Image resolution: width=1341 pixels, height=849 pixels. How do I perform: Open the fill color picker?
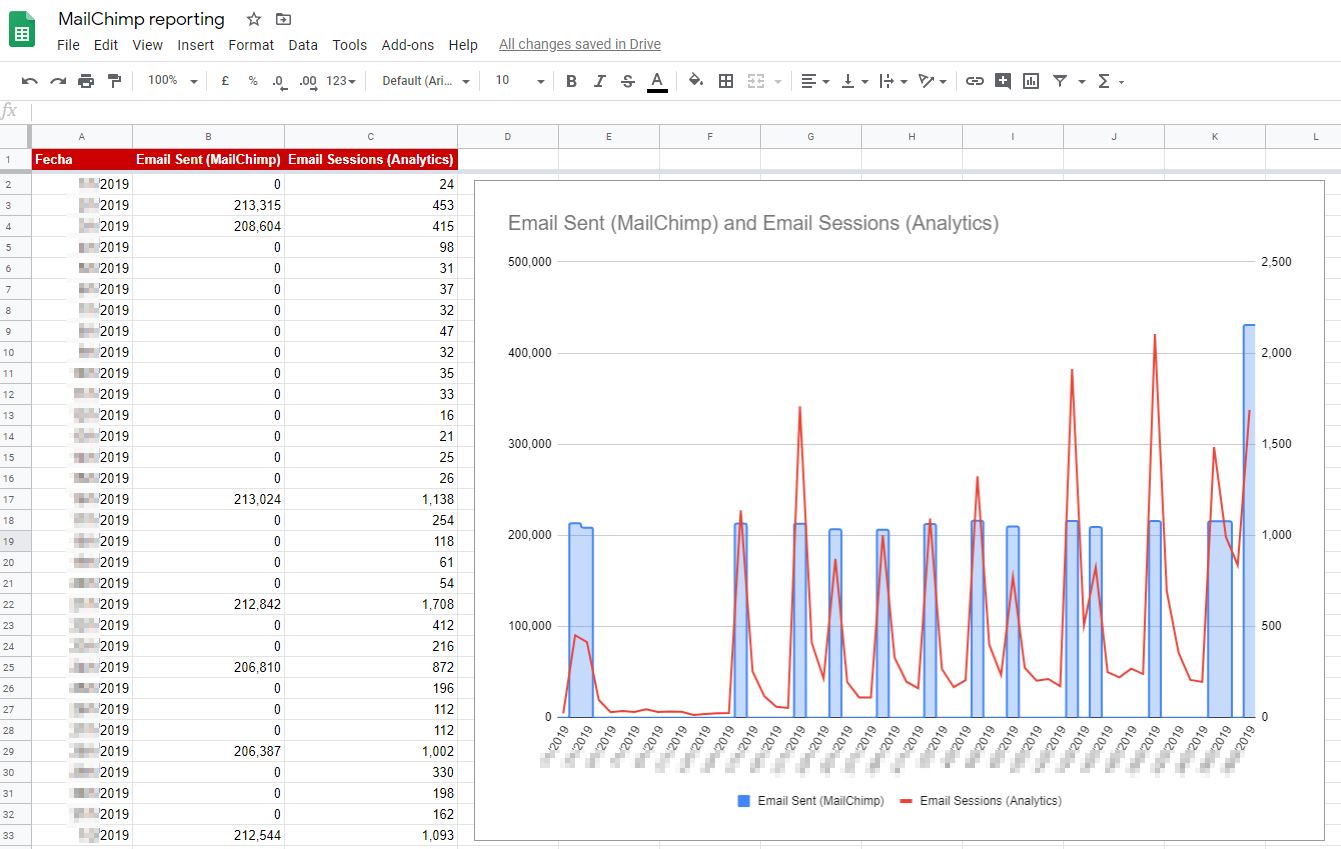tap(697, 81)
